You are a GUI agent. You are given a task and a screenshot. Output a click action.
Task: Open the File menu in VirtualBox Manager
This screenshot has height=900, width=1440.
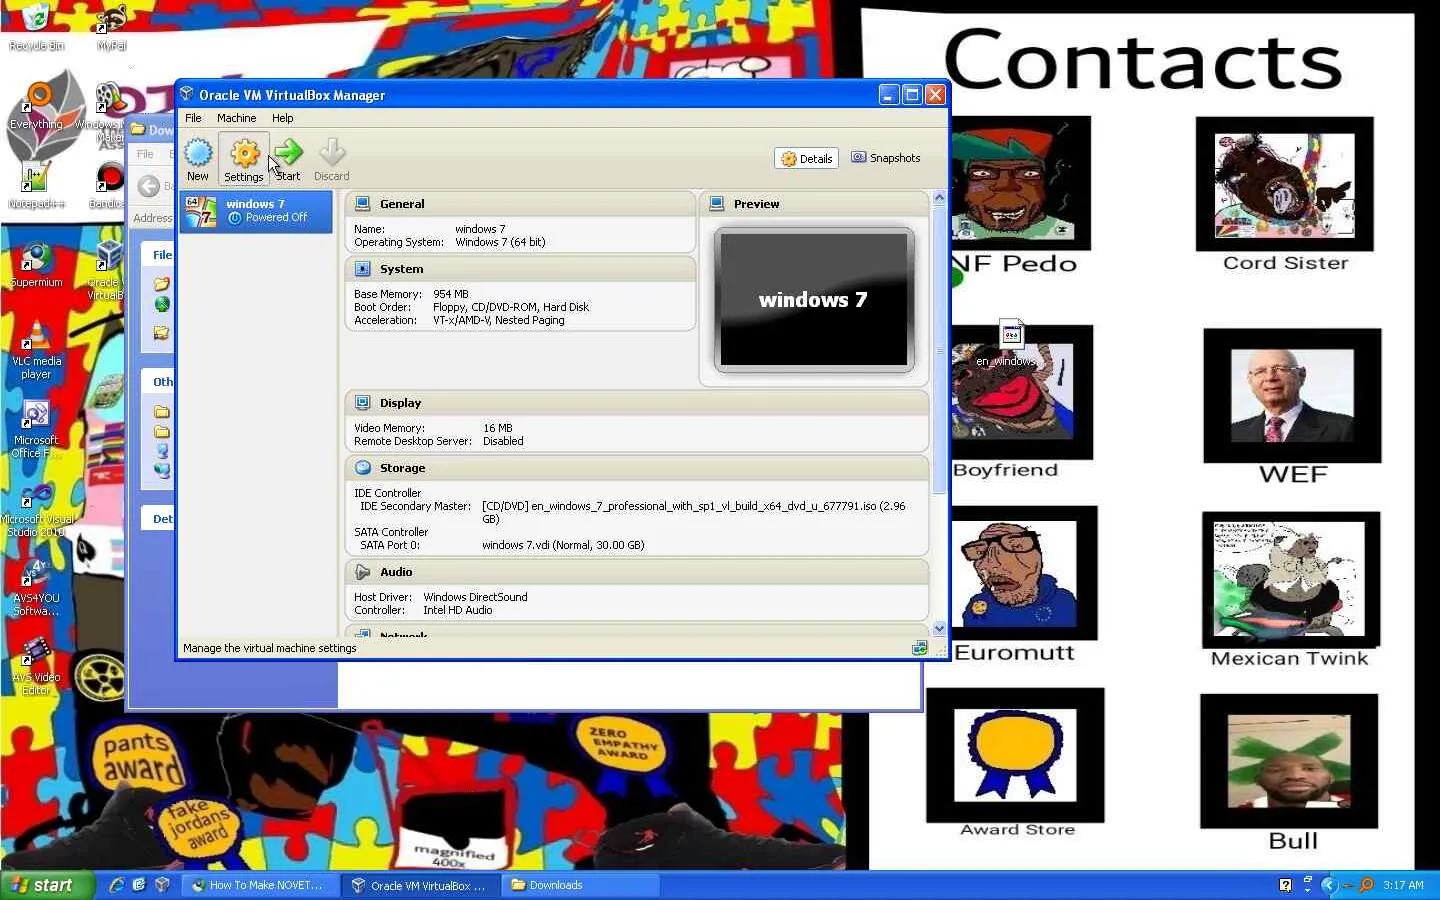click(193, 118)
